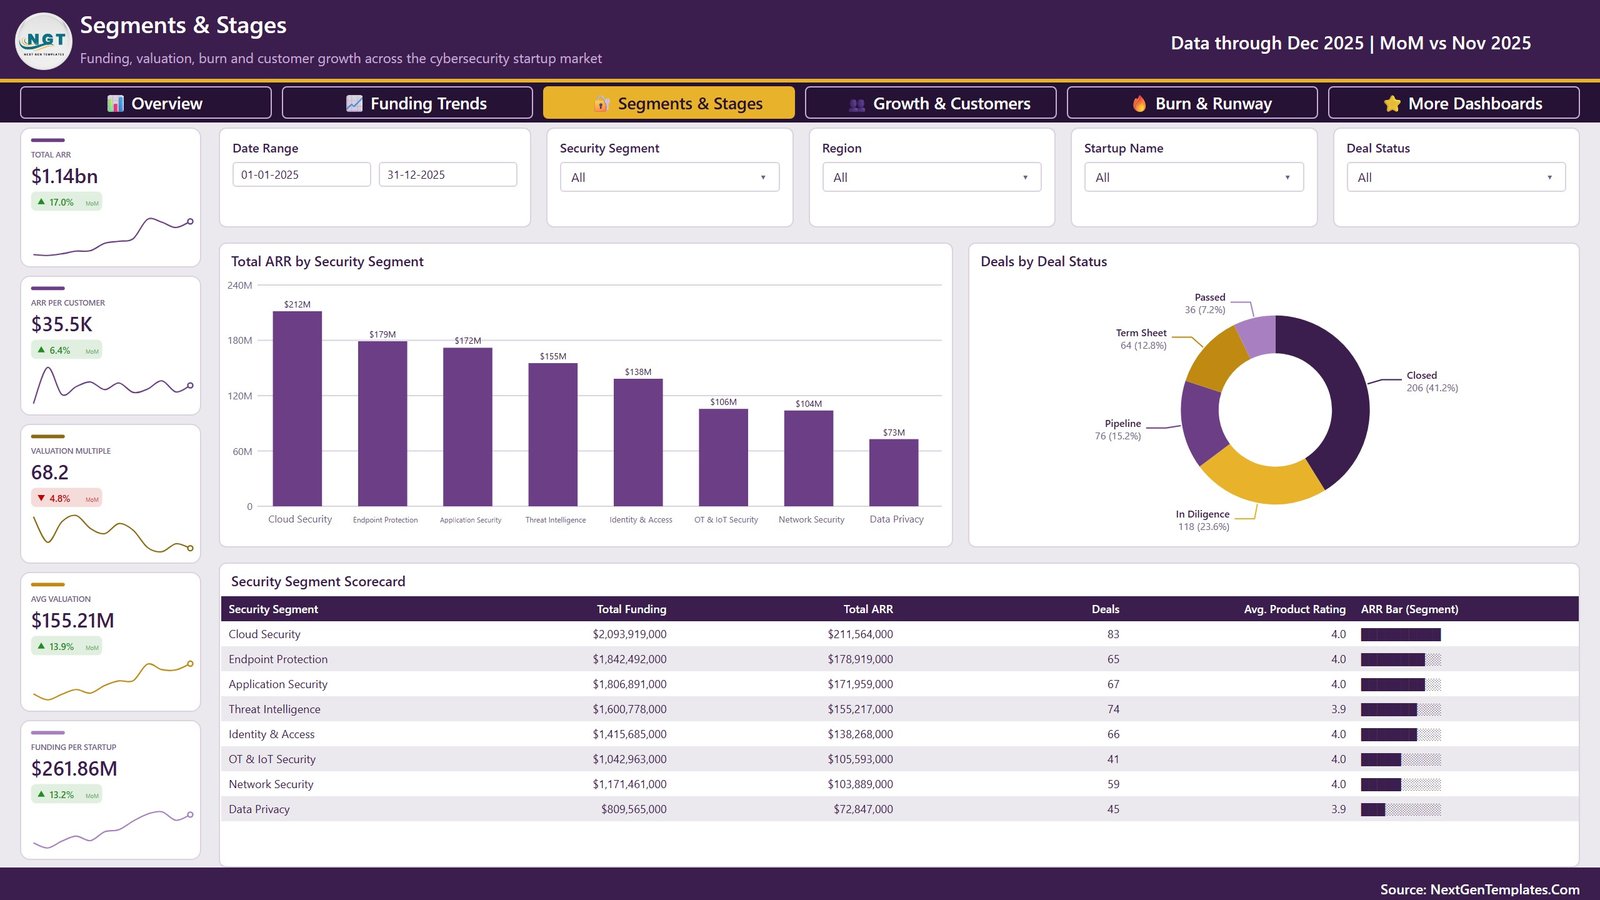Expand the Region filter dropdown
The width and height of the screenshot is (1600, 900).
tap(931, 177)
